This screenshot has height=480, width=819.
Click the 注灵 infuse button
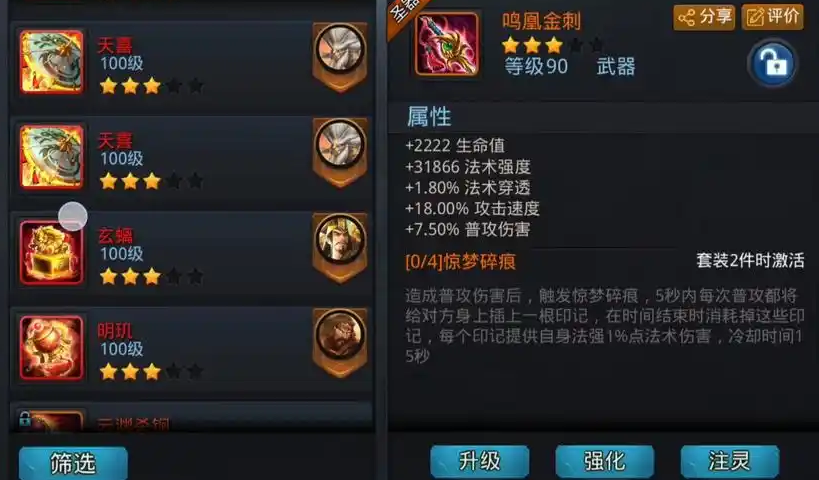pyautogui.click(x=730, y=461)
